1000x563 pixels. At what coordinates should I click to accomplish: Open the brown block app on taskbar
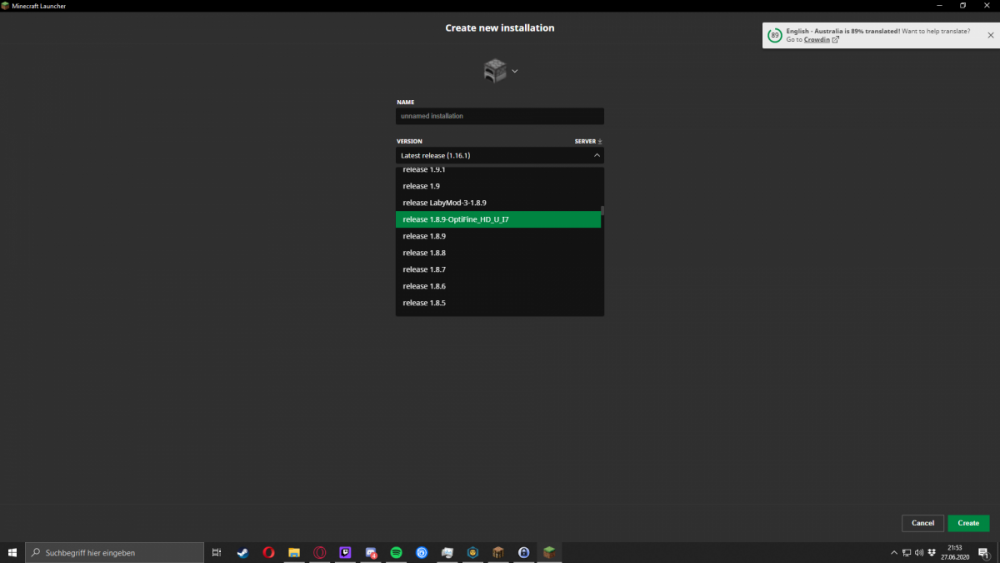click(x=498, y=552)
